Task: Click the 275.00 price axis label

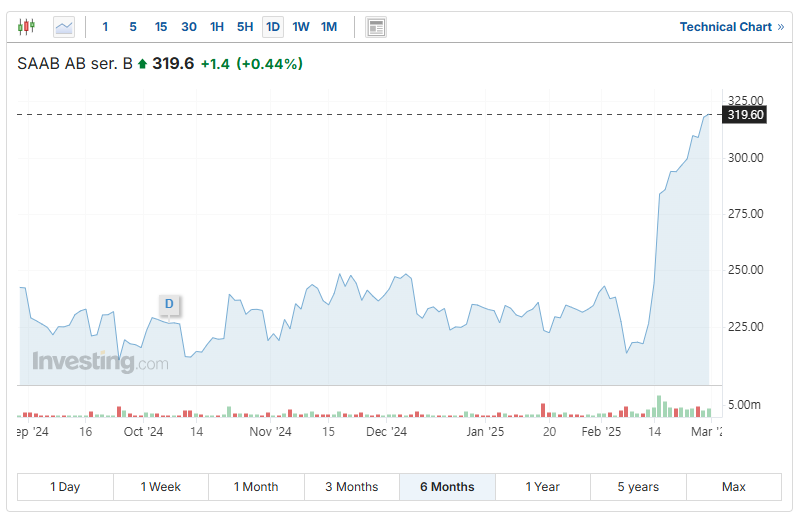Action: pos(745,214)
